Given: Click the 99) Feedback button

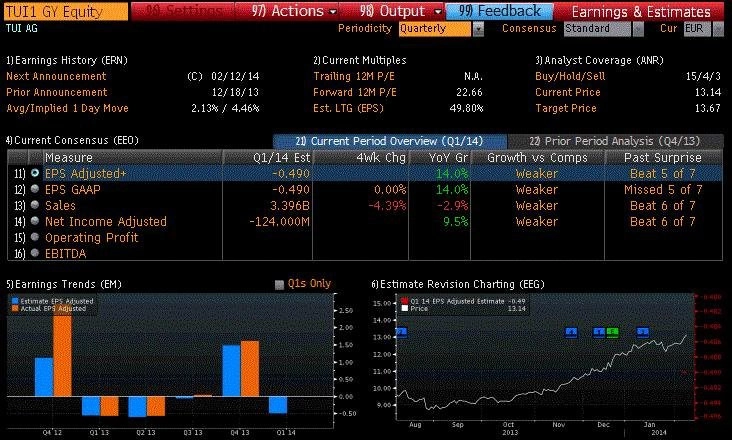Looking at the screenshot, I should 500,11.
